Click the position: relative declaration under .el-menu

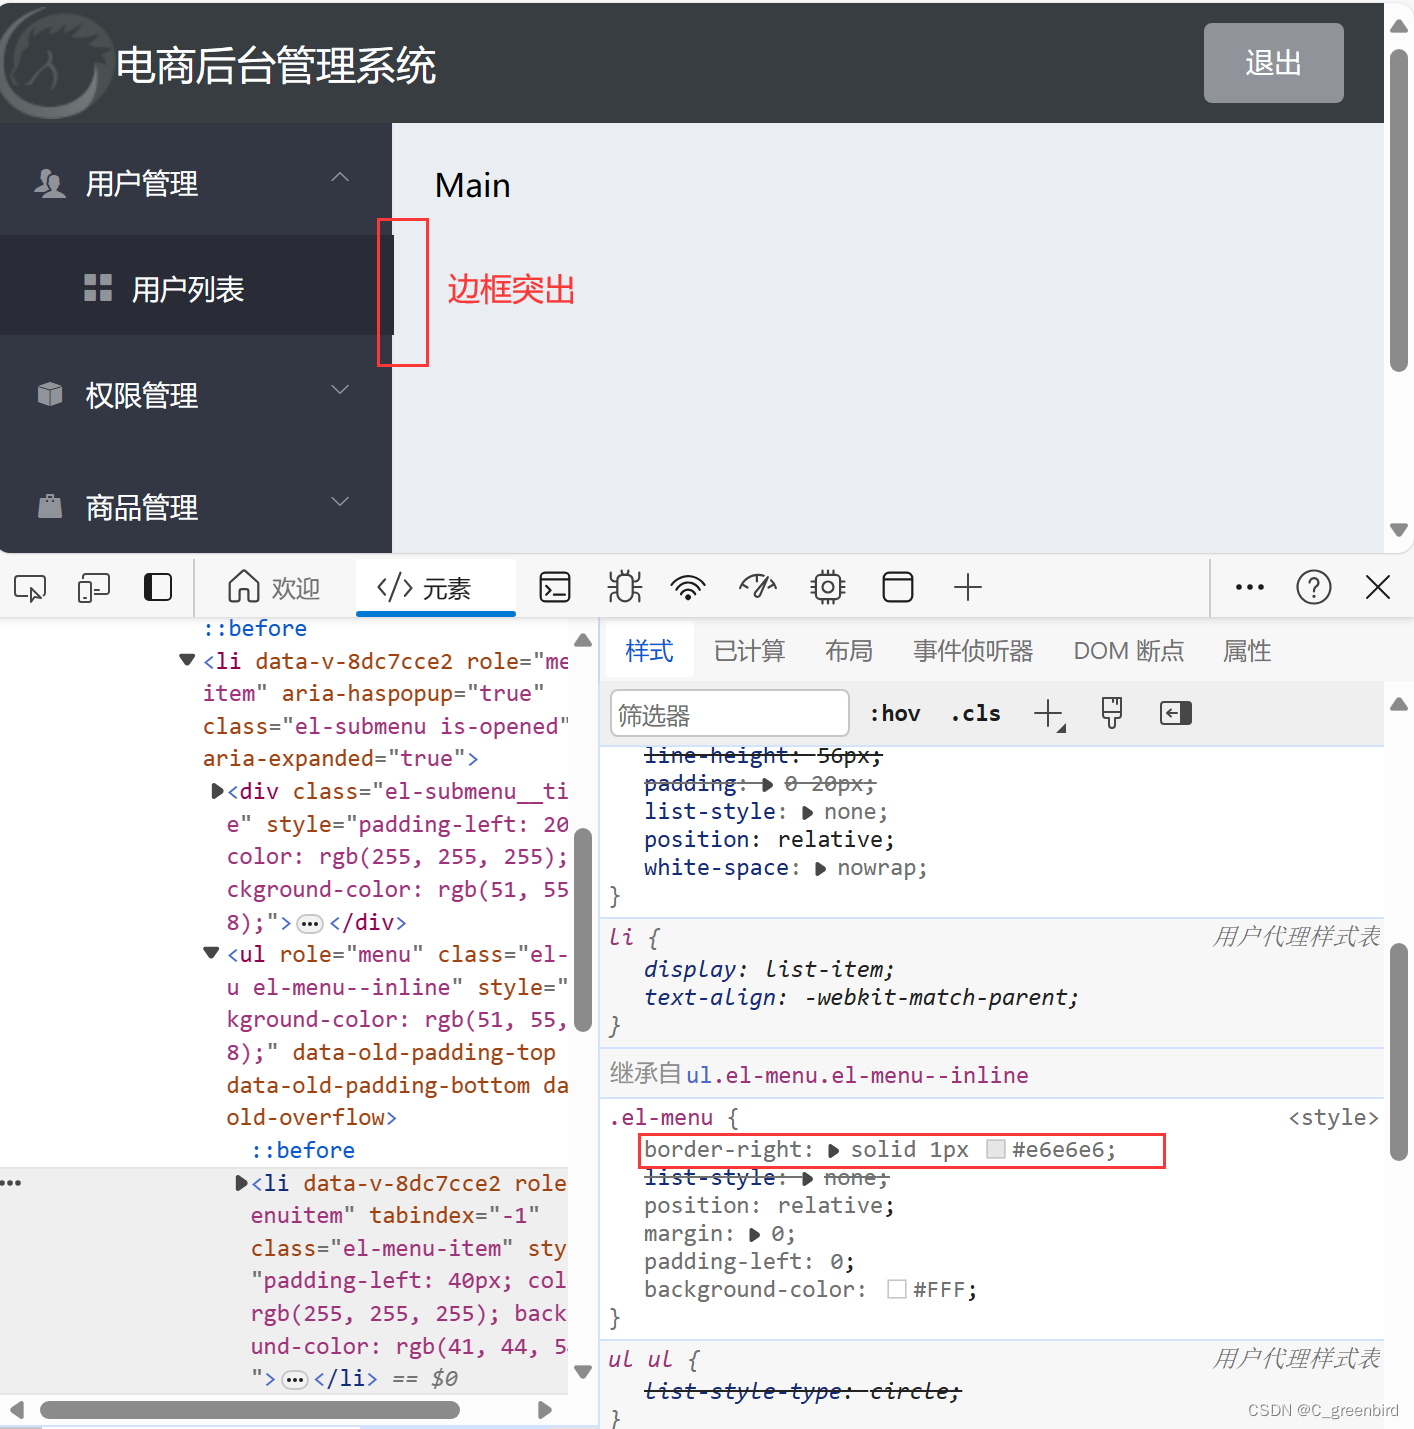(x=769, y=1206)
